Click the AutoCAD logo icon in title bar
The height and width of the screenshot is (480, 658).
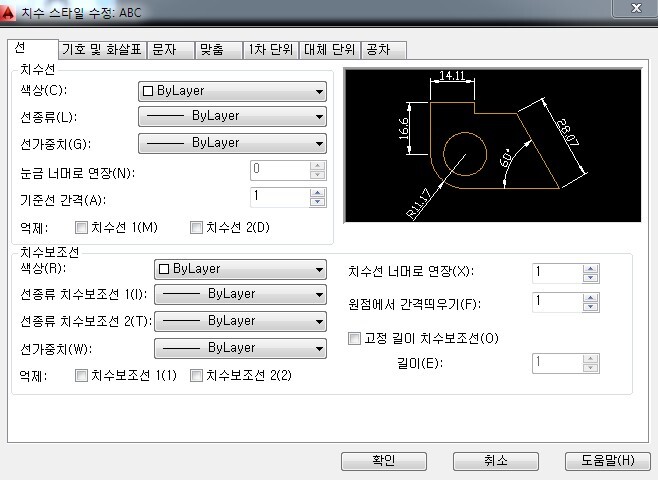[x=8, y=12]
